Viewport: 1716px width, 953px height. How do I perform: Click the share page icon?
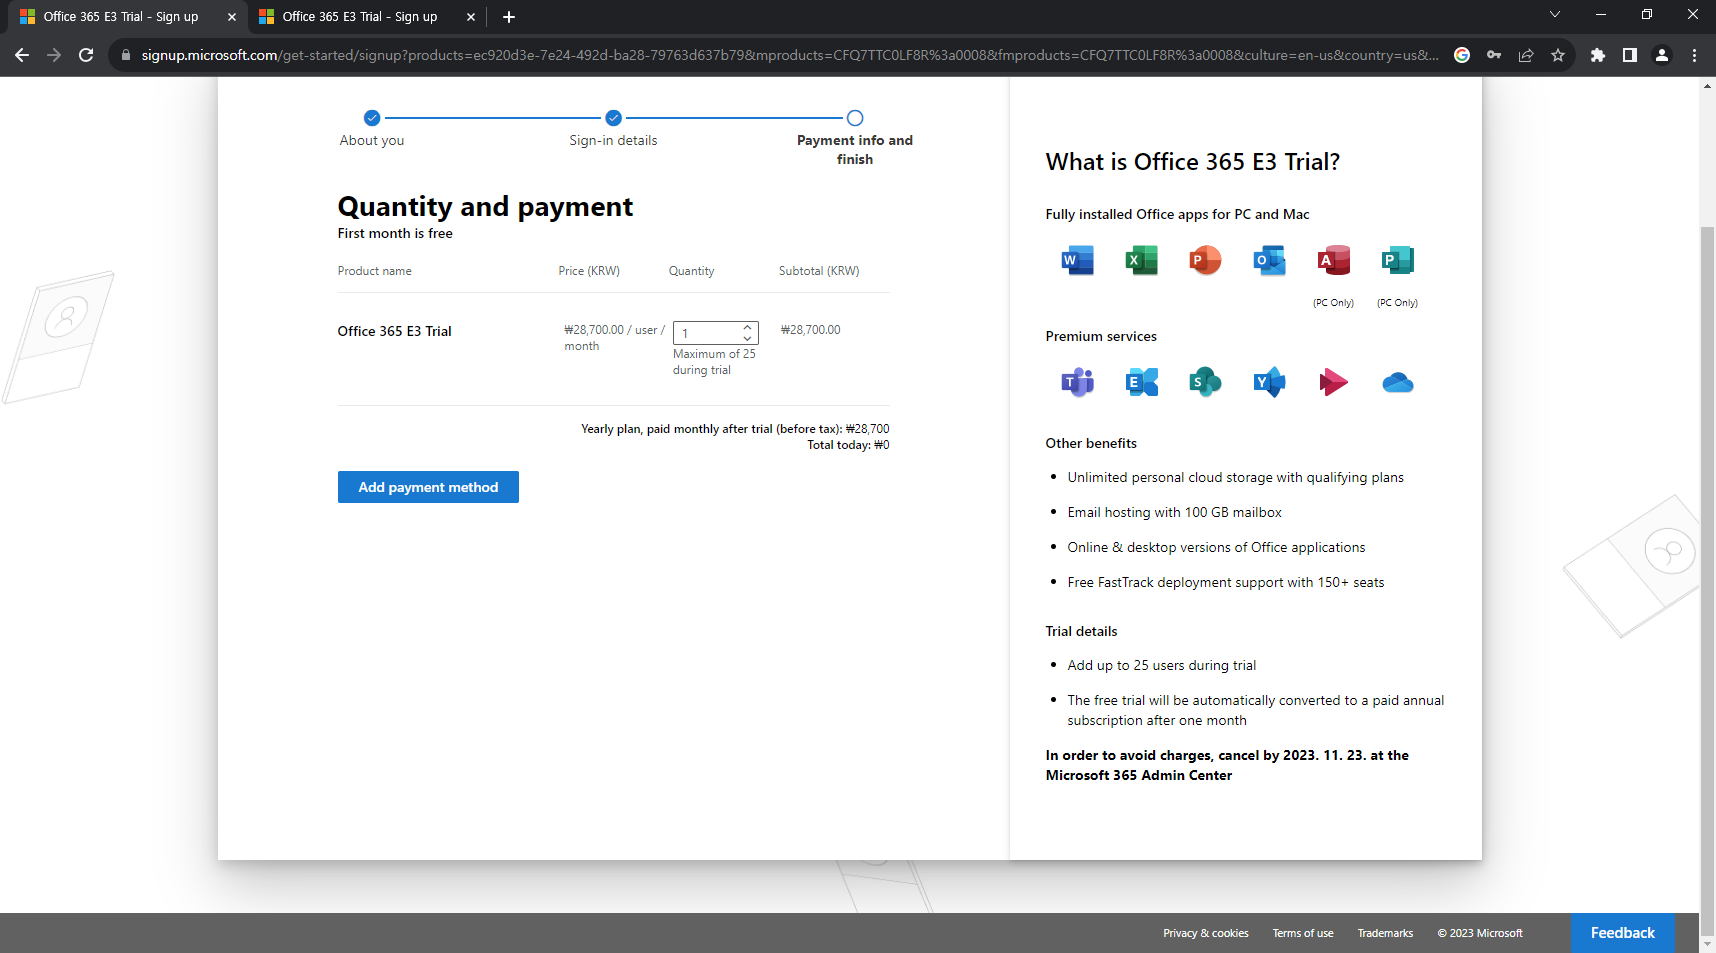coord(1526,55)
